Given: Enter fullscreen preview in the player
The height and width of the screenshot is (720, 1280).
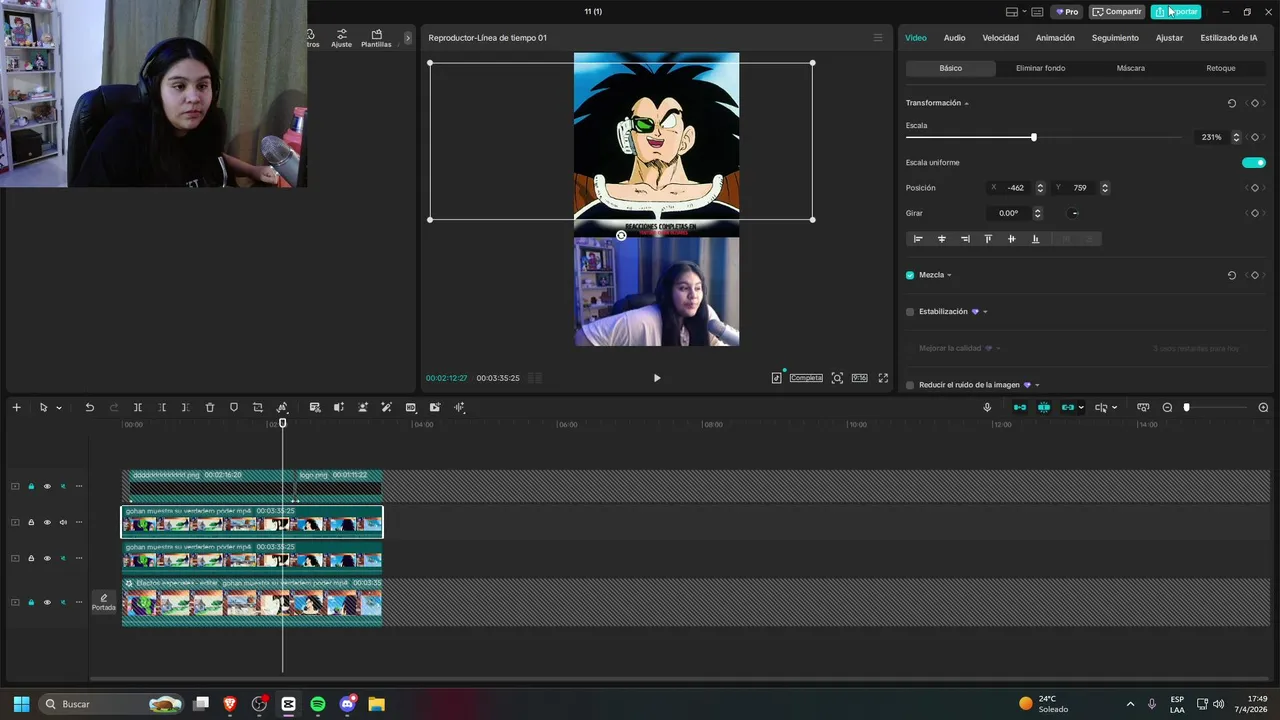Looking at the screenshot, I should point(883,378).
